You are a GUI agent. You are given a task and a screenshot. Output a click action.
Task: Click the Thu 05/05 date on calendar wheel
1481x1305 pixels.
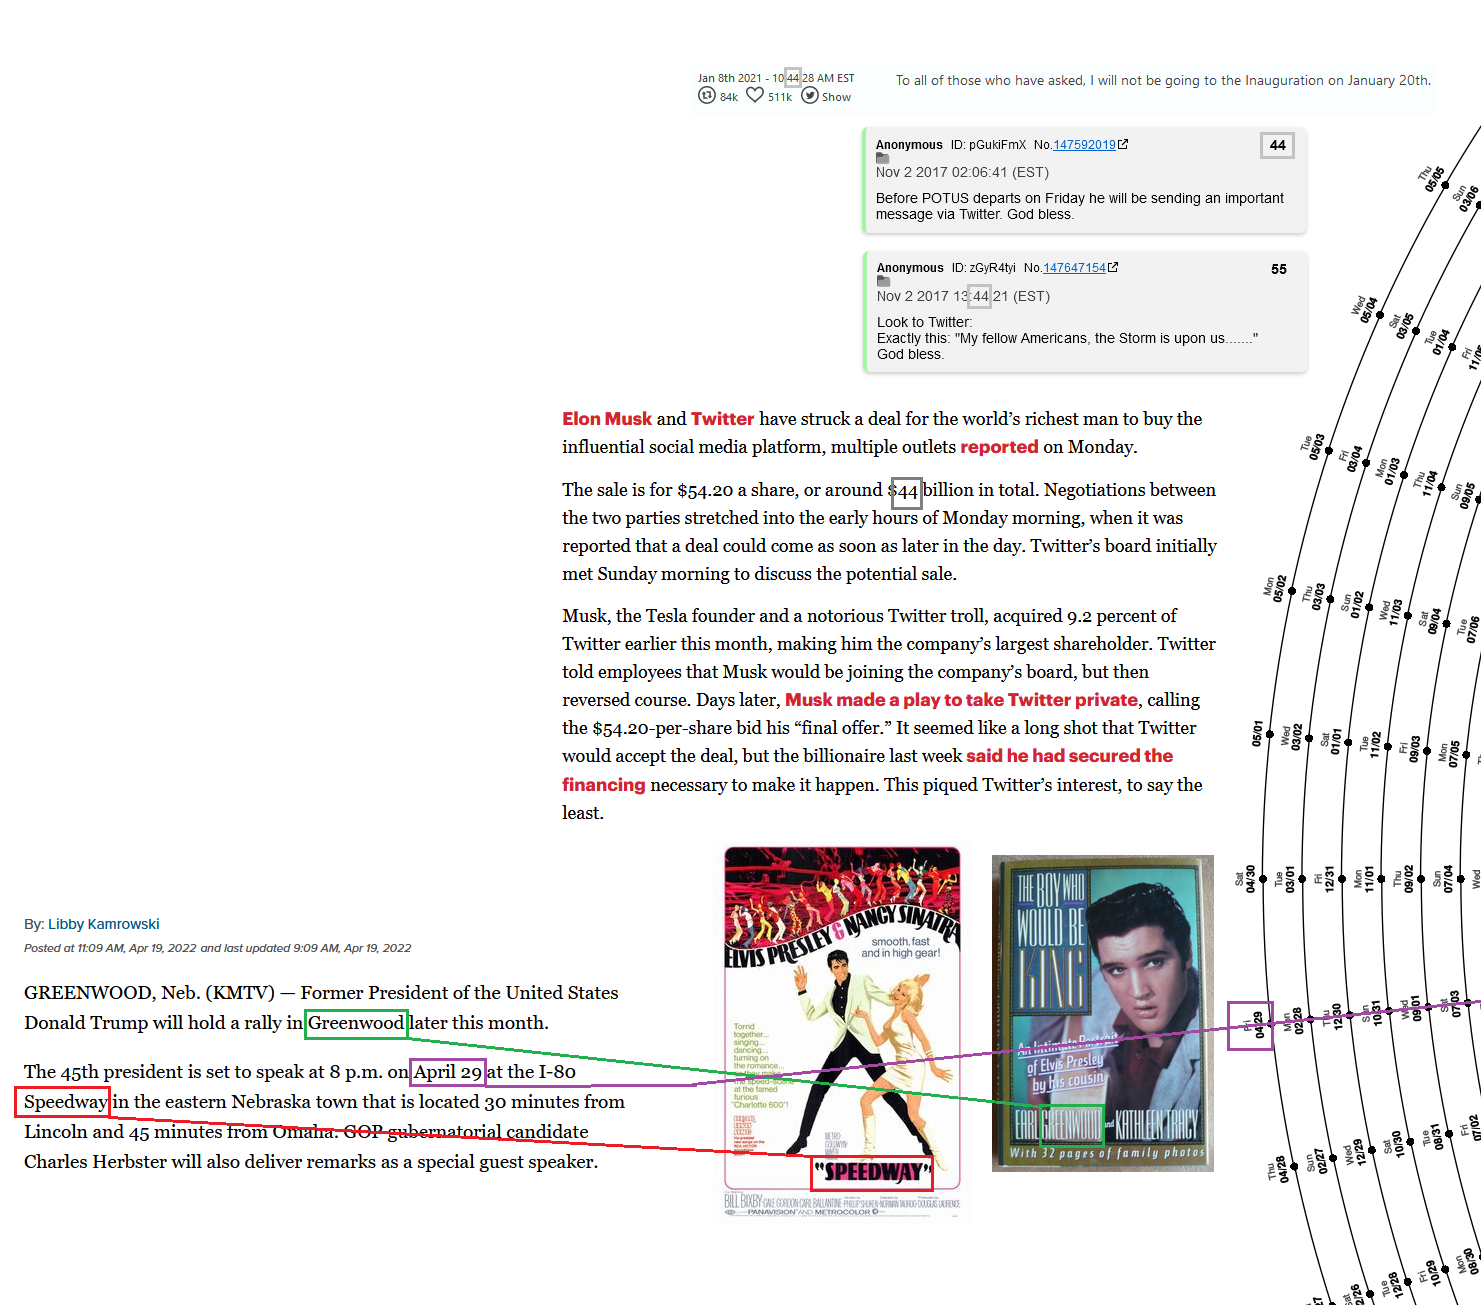tap(1431, 179)
